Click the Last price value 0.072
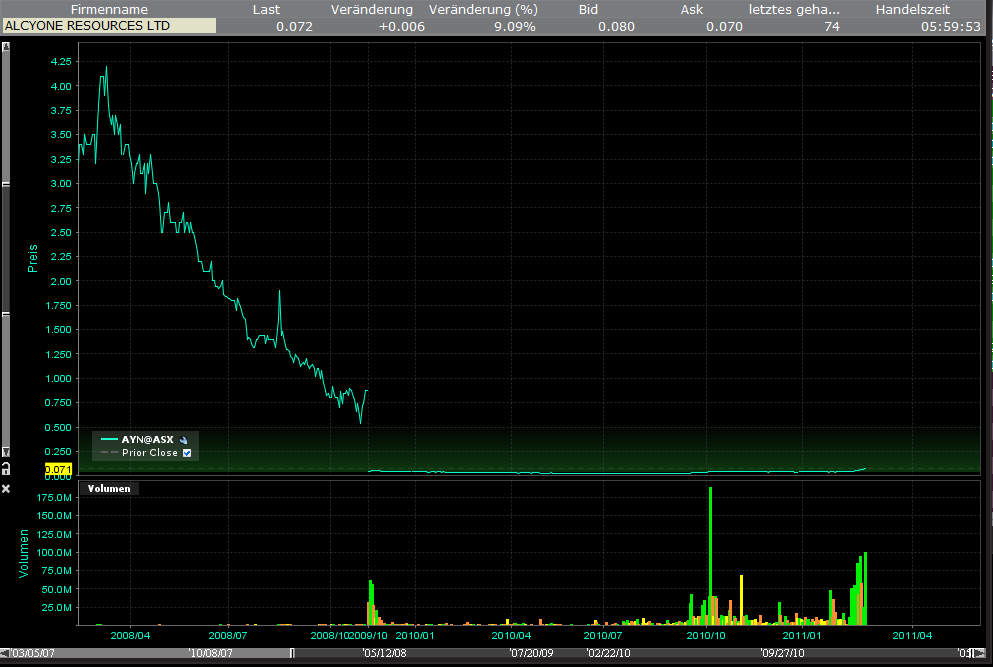This screenshot has height=667, width=993. [294, 26]
